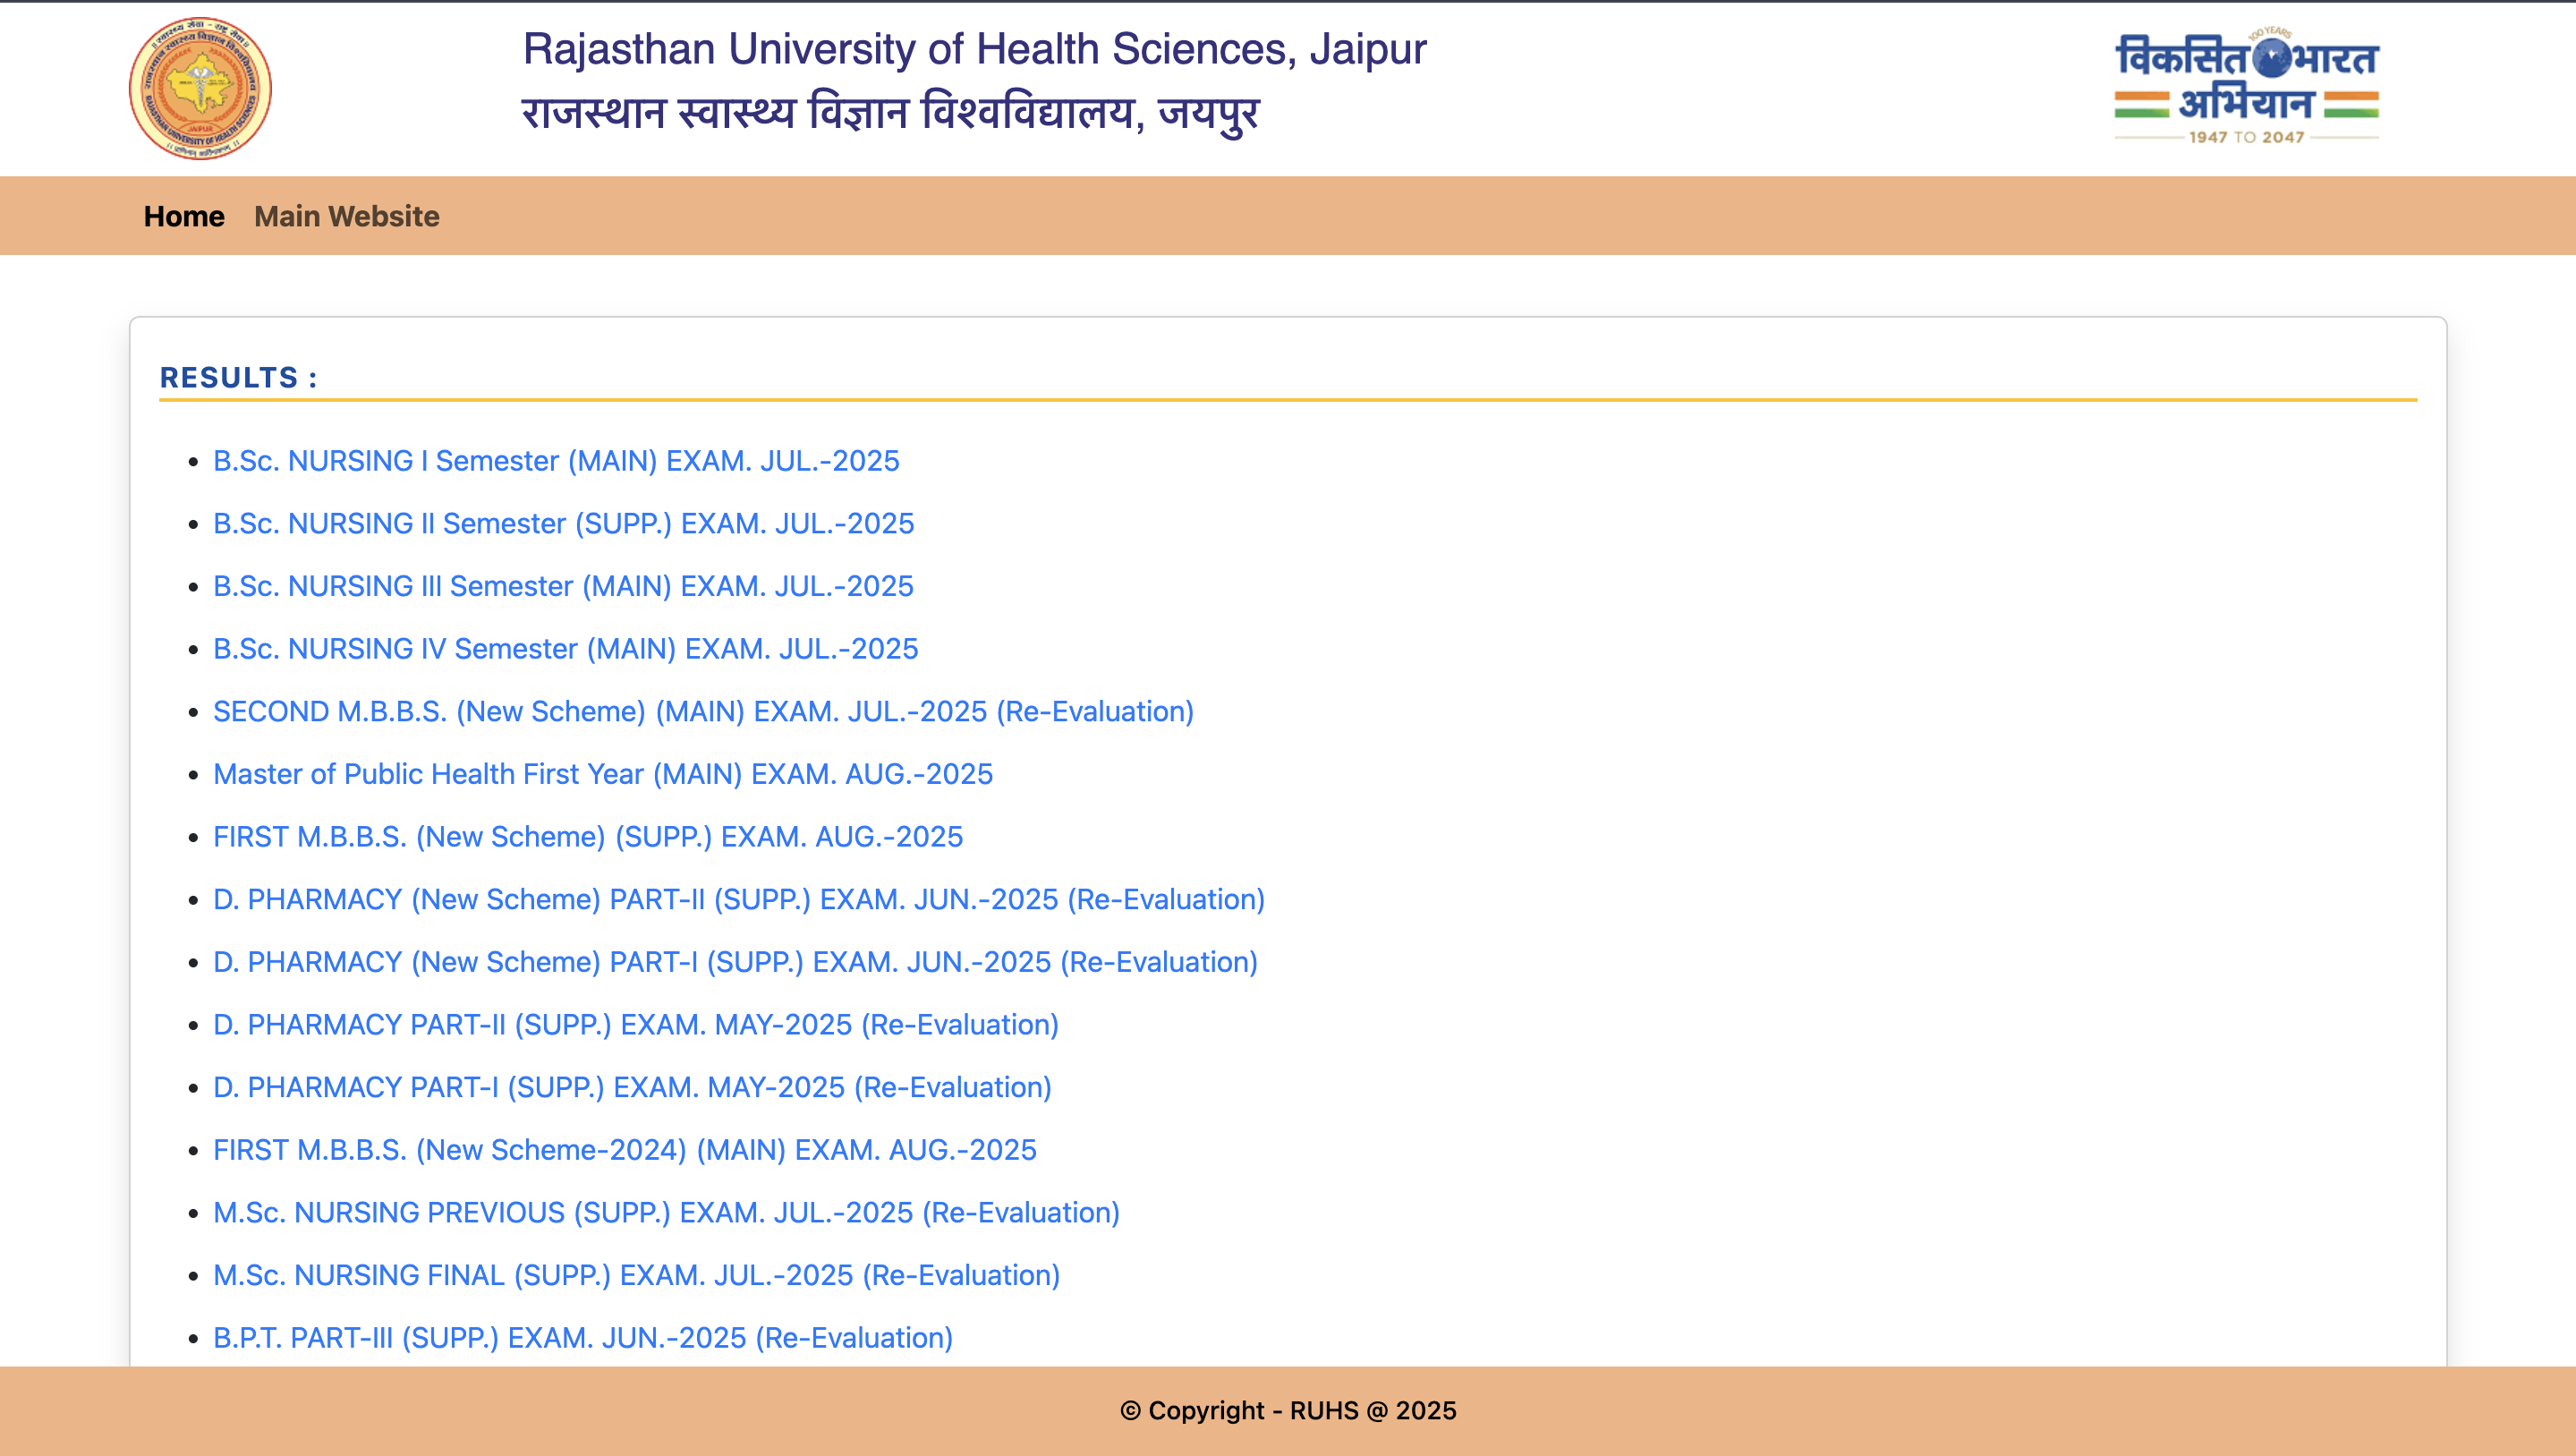View Master of Public Health First Year result
Viewport: 2576px width, 1456px height.
603,774
